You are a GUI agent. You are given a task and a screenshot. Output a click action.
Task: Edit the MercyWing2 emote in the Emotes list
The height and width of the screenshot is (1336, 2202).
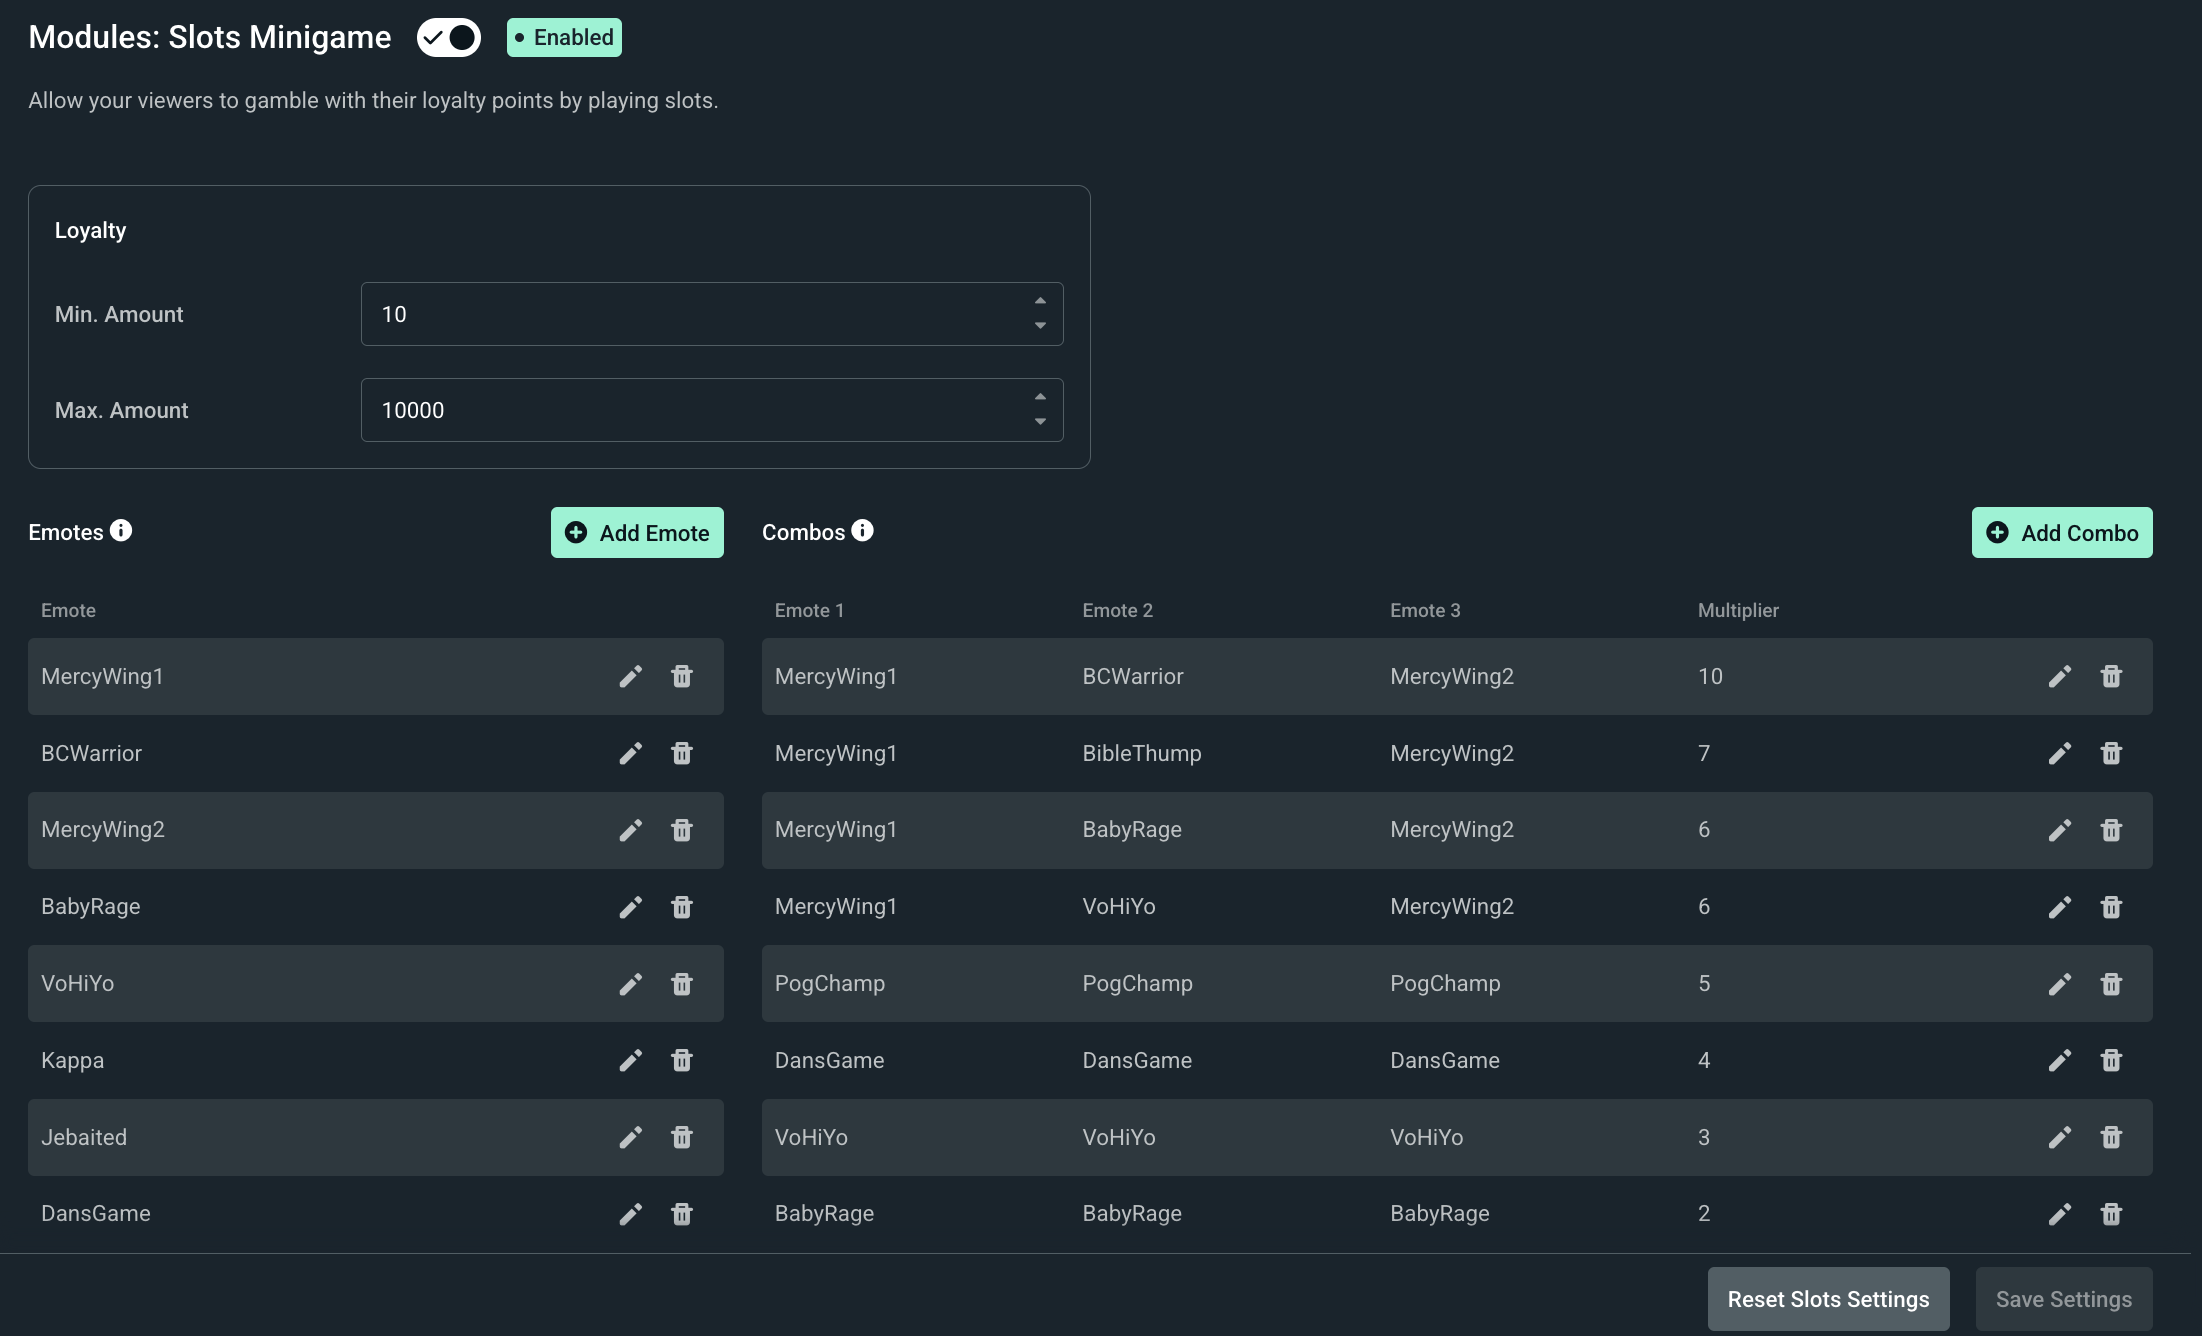pos(630,830)
